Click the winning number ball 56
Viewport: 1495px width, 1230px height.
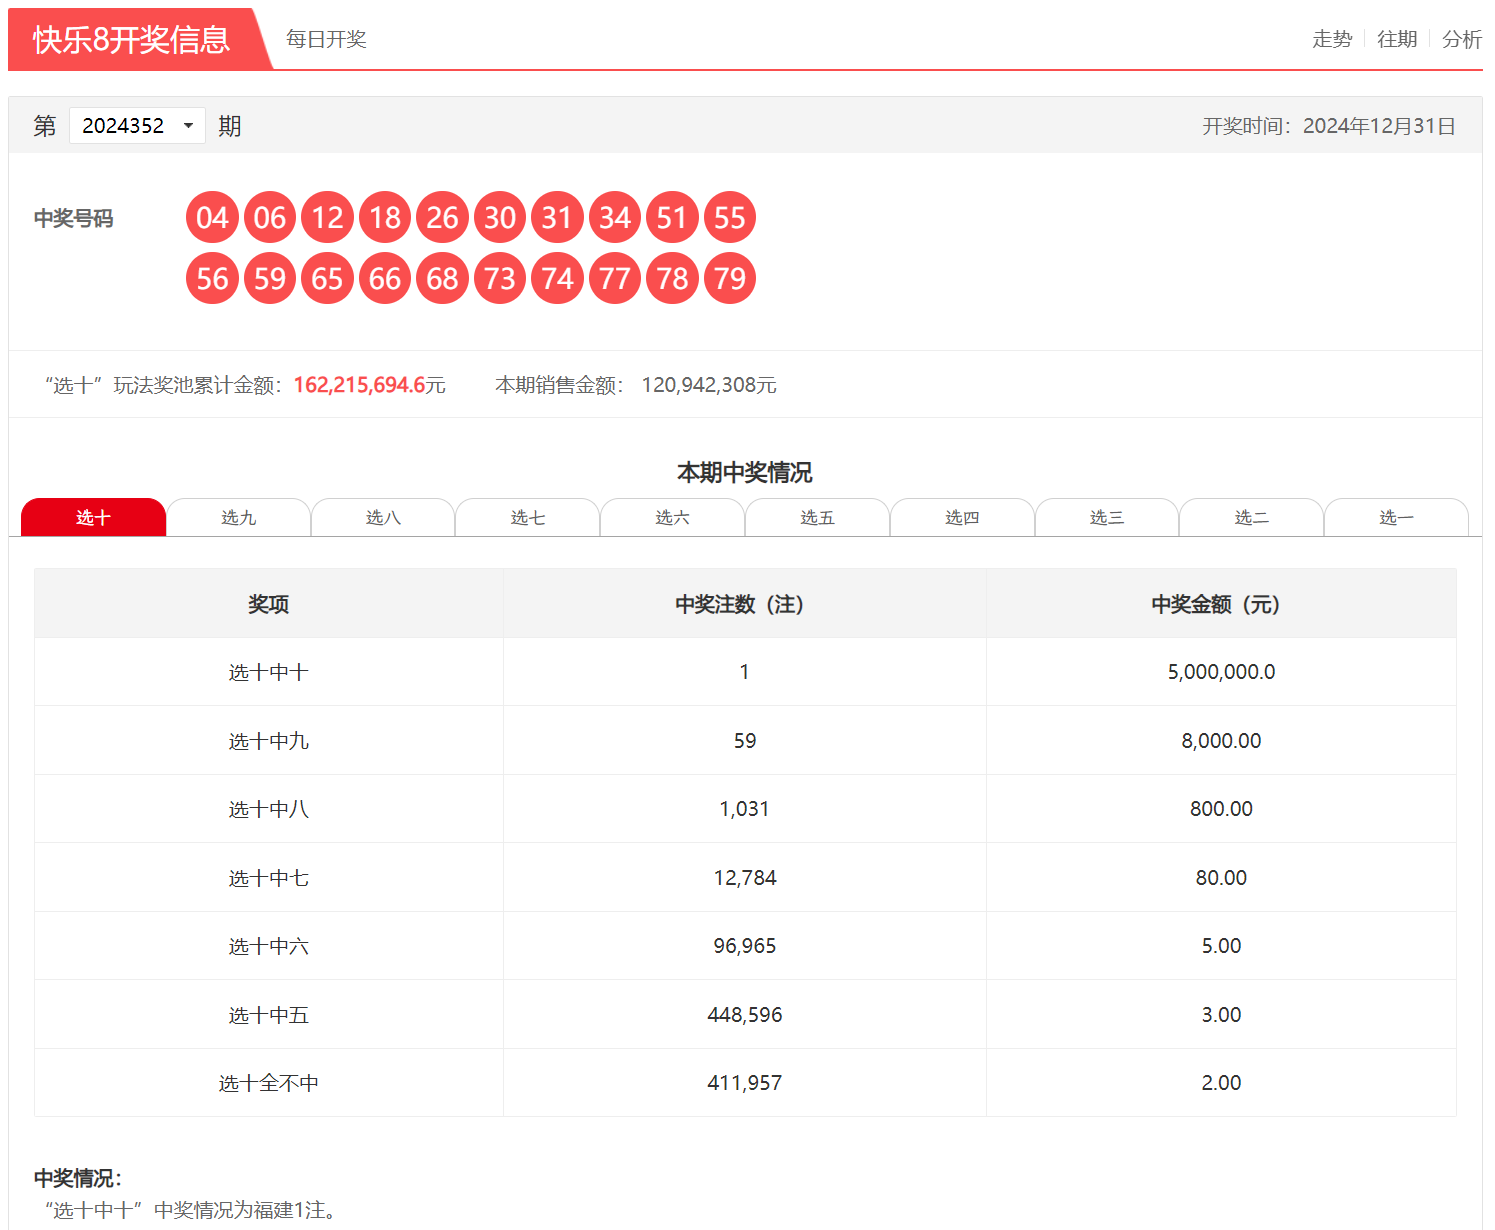pyautogui.click(x=212, y=278)
